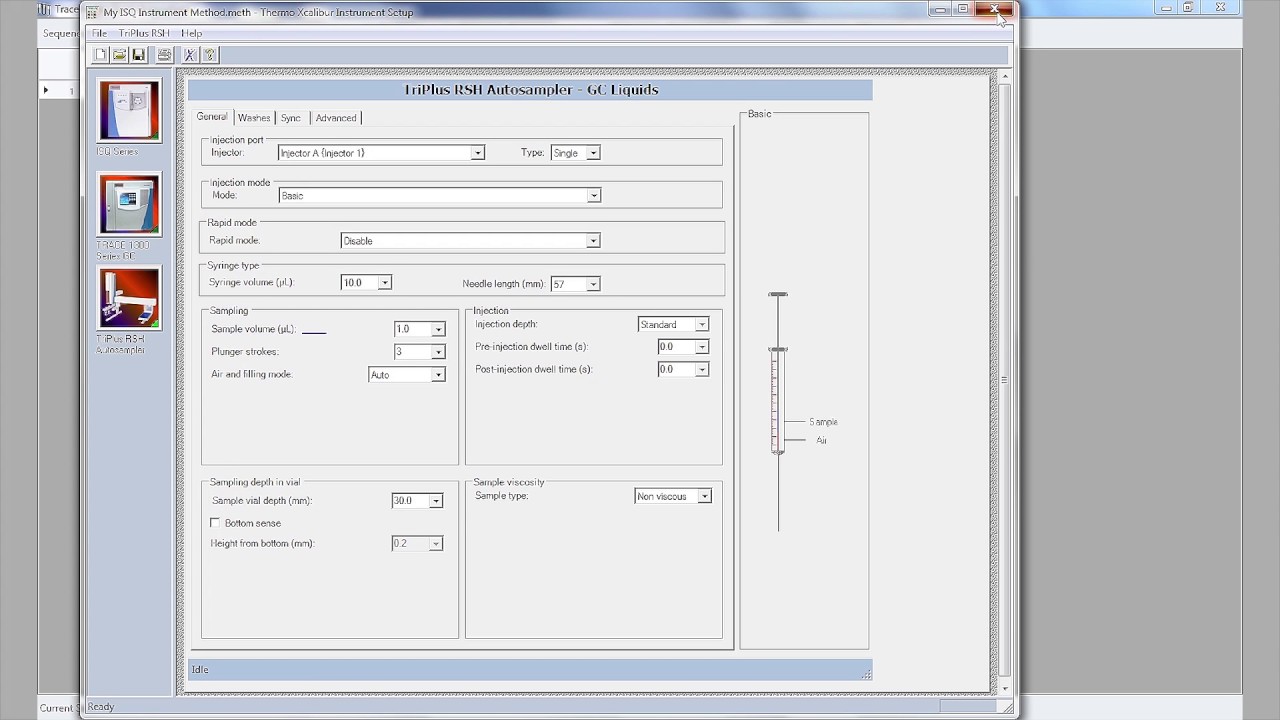This screenshot has height=720, width=1280.
Task: Open the Post-injection dwell time dropdown
Action: (702, 370)
